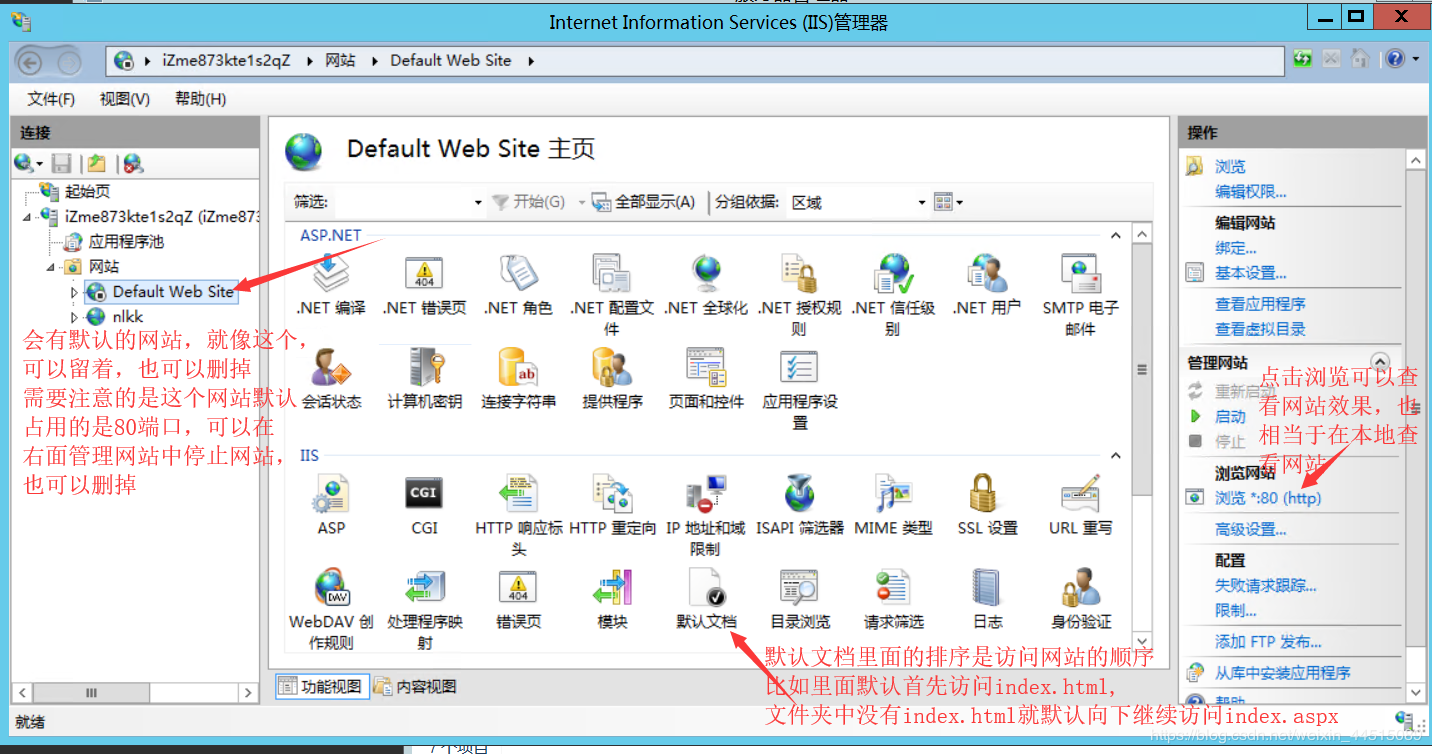The height and width of the screenshot is (754, 1432).
Task: Select the ISAPI 筛选器 icon
Action: point(798,503)
